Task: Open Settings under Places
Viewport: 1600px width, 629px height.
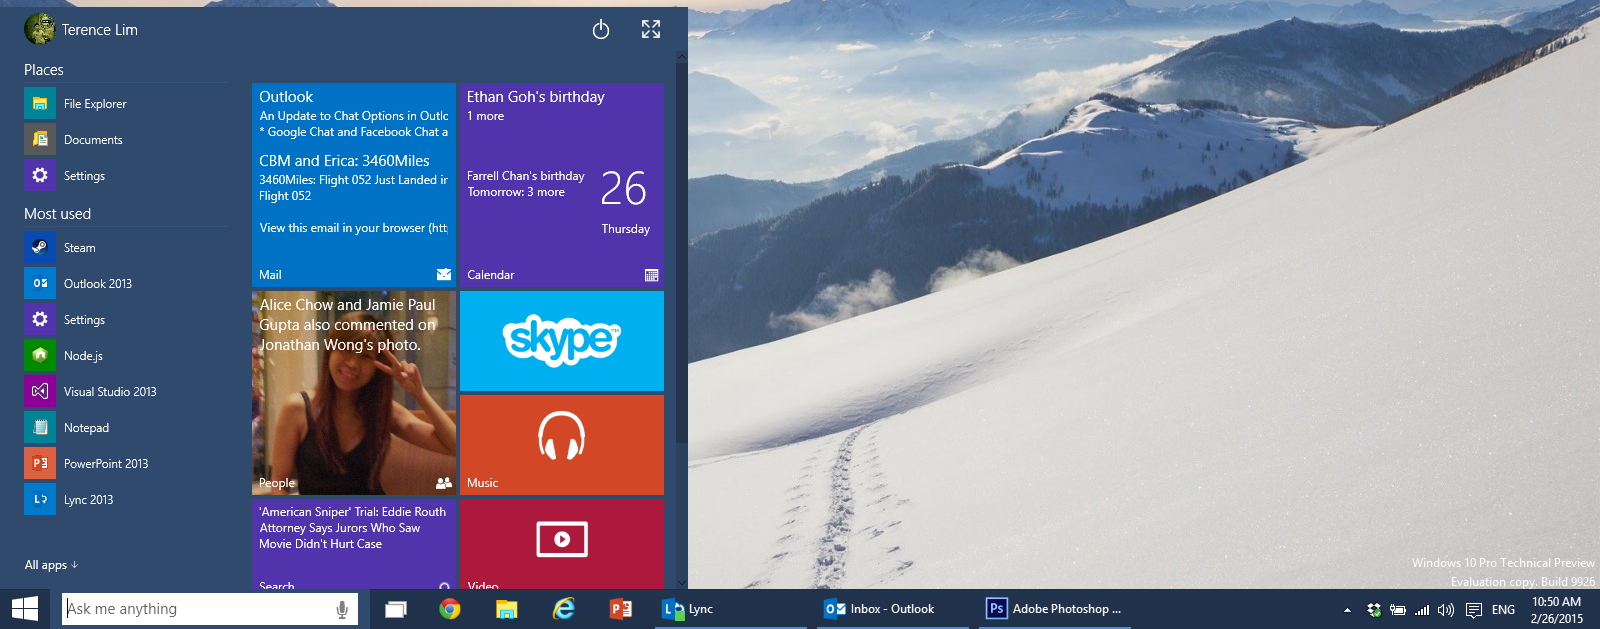Action: coord(126,176)
